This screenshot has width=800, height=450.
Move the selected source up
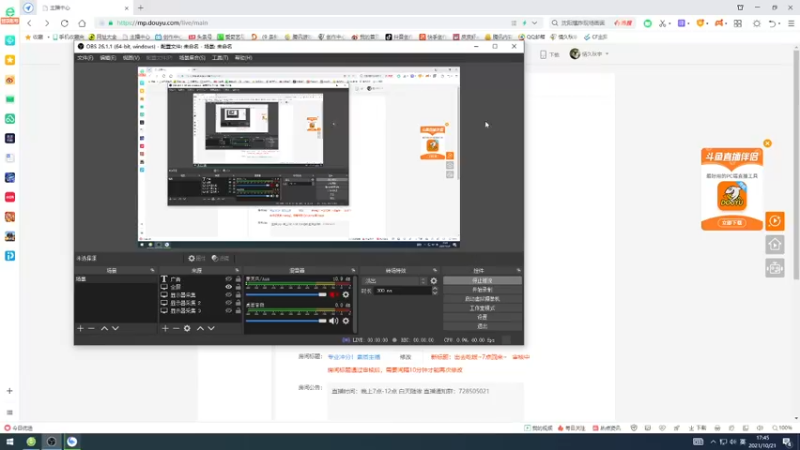tap(200, 329)
